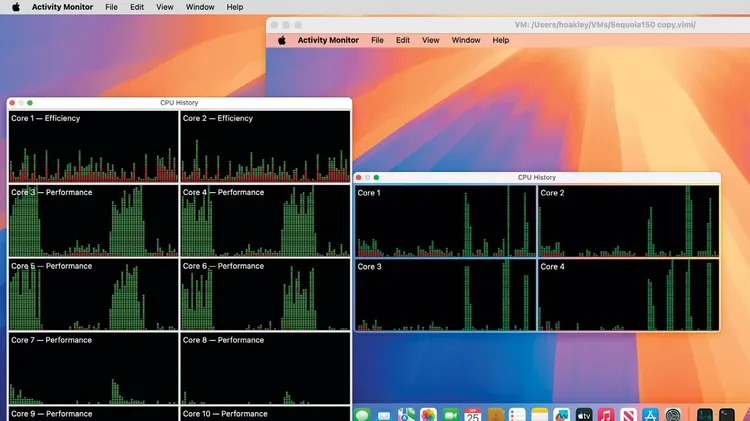Zoom the VM's CPU History window (green button)
Viewport: 750px width, 421px height.
(x=376, y=177)
